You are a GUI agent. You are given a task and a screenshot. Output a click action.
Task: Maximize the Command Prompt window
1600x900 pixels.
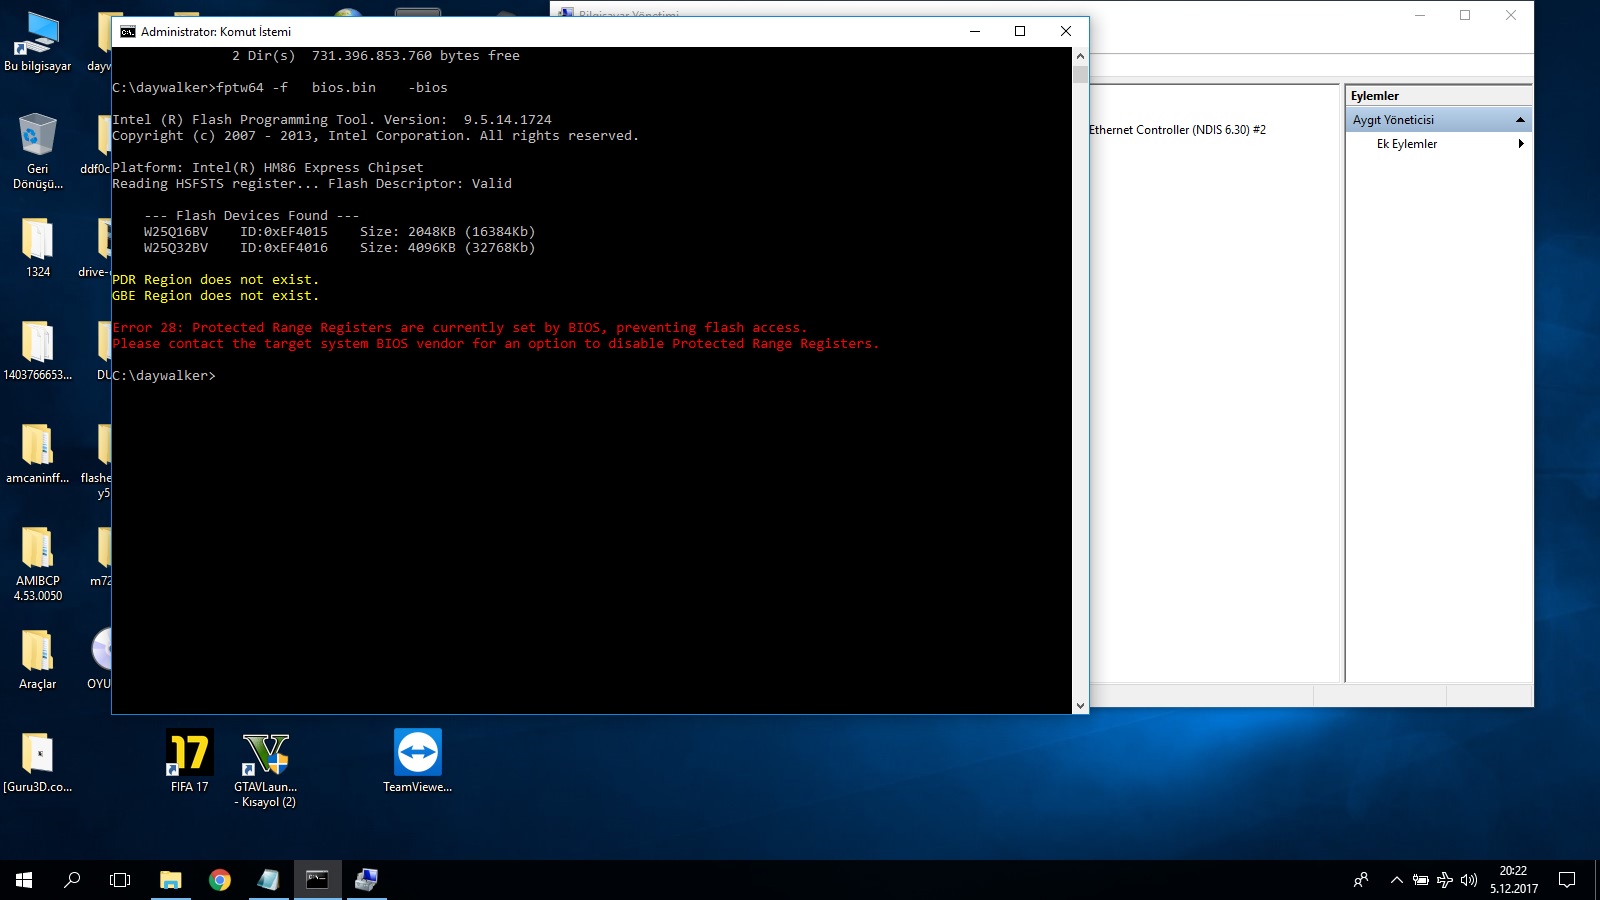pyautogui.click(x=1020, y=31)
